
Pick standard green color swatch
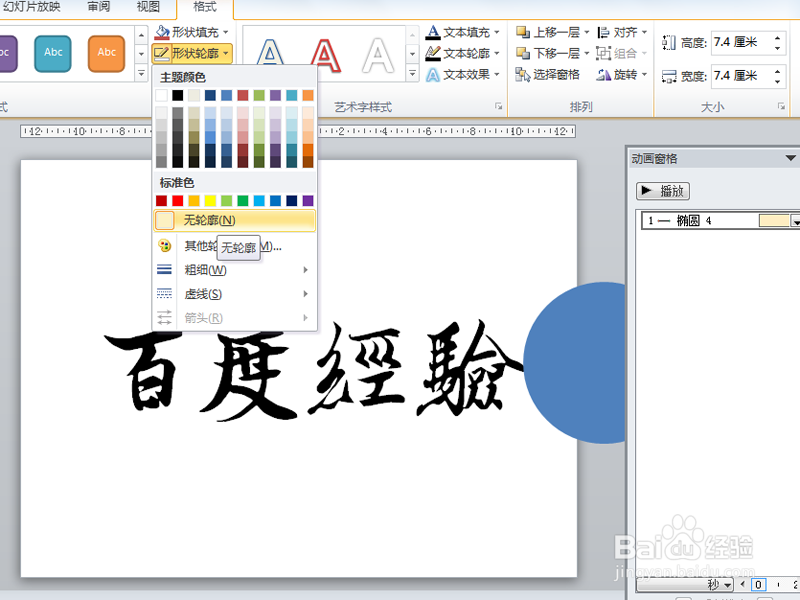click(x=243, y=201)
